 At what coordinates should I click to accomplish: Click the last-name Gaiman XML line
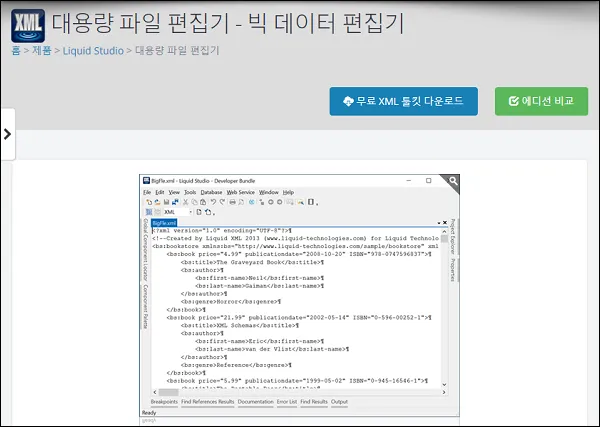(260, 286)
